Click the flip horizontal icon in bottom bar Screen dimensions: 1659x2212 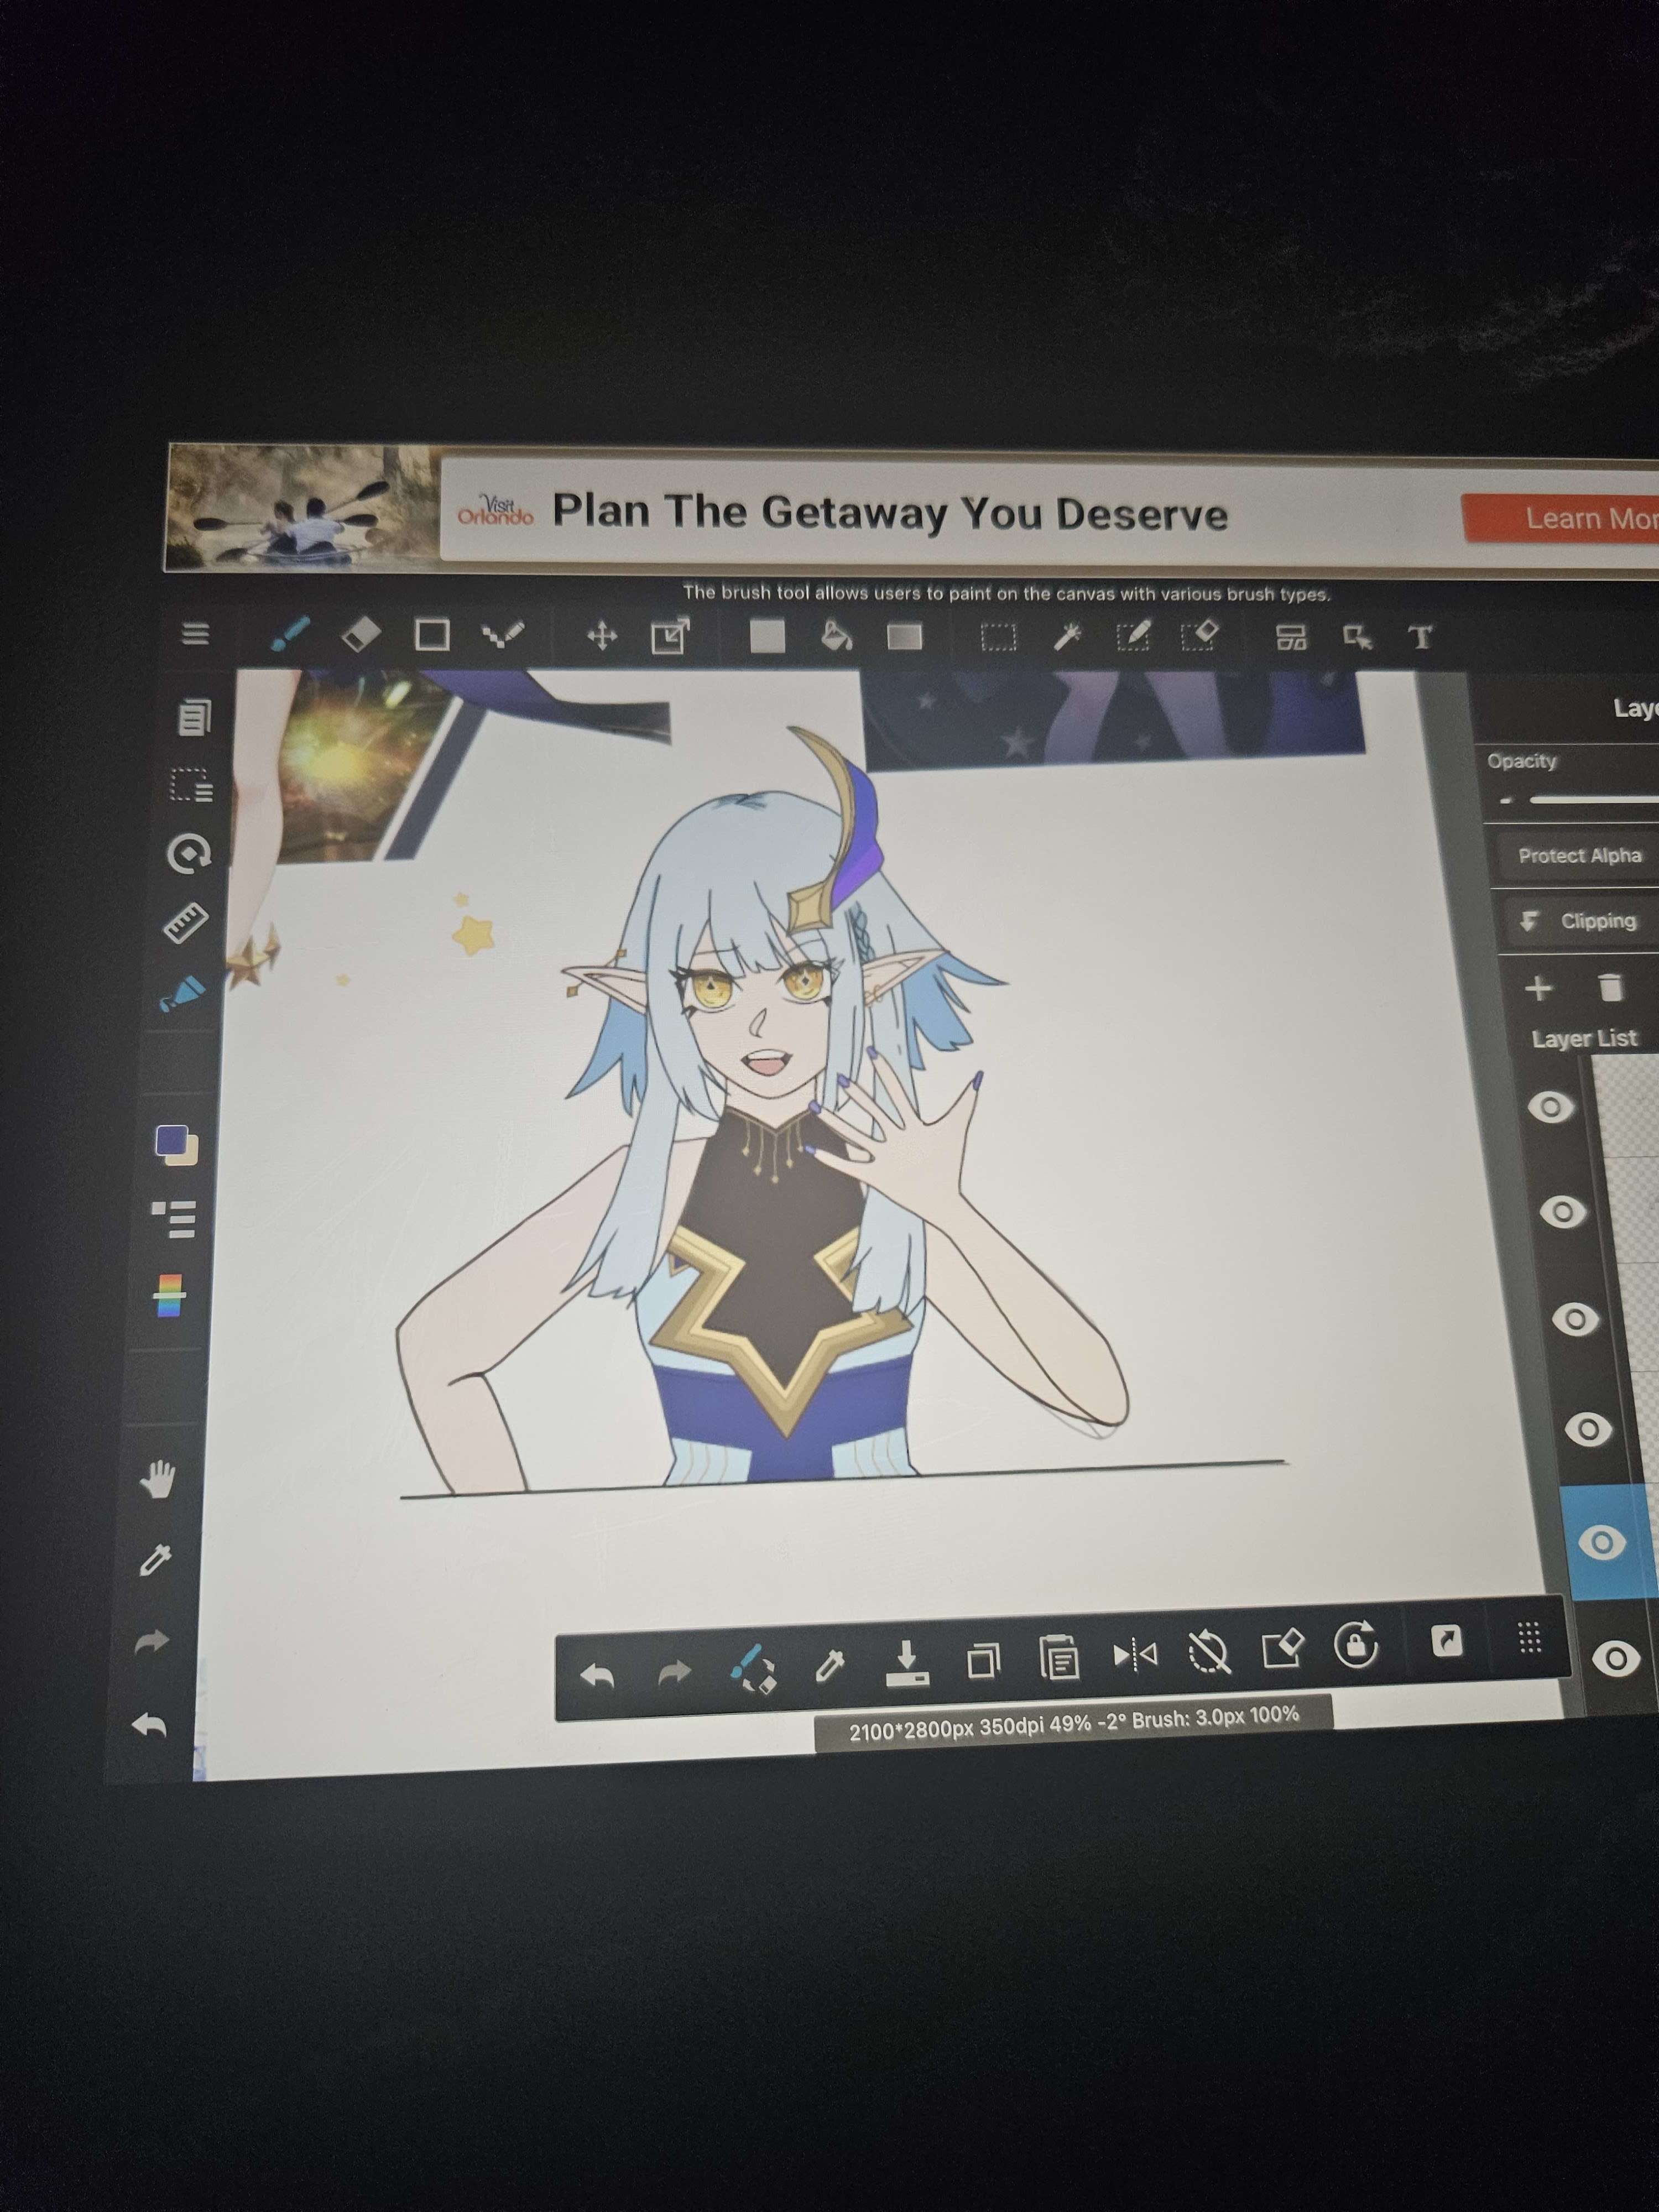(1135, 1656)
